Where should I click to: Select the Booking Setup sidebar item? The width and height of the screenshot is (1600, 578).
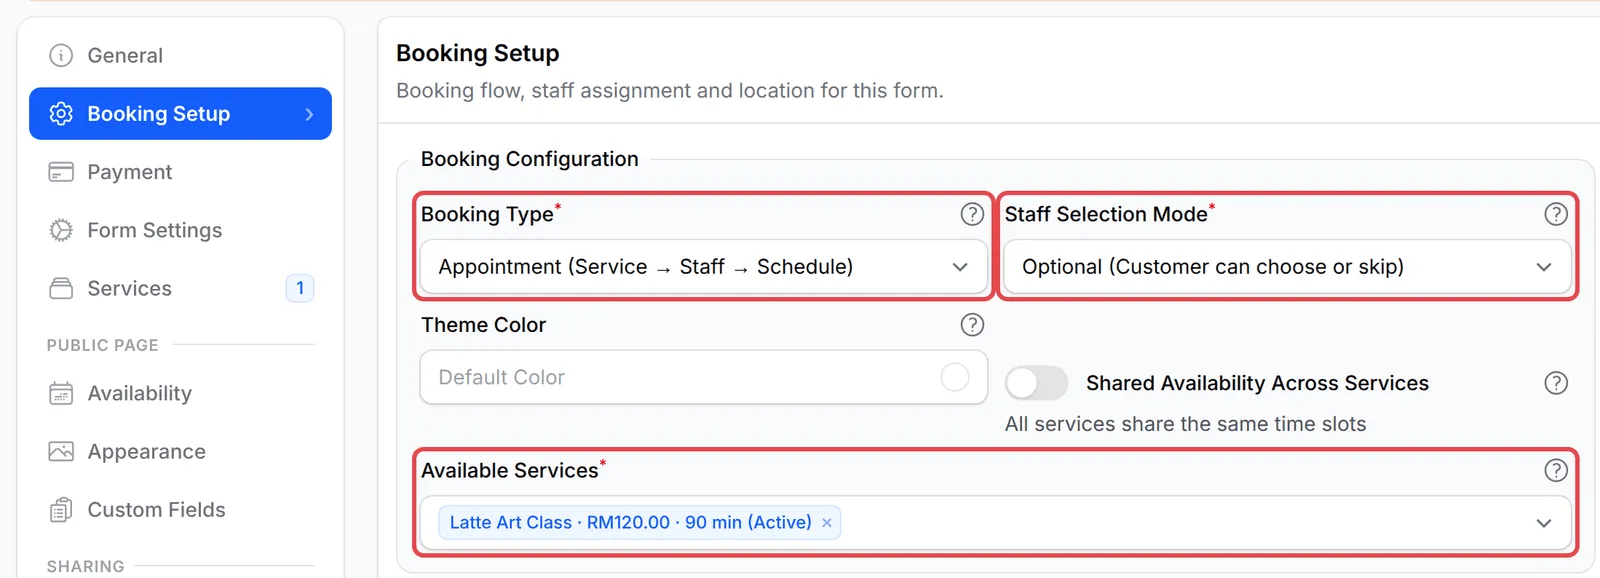click(x=180, y=113)
